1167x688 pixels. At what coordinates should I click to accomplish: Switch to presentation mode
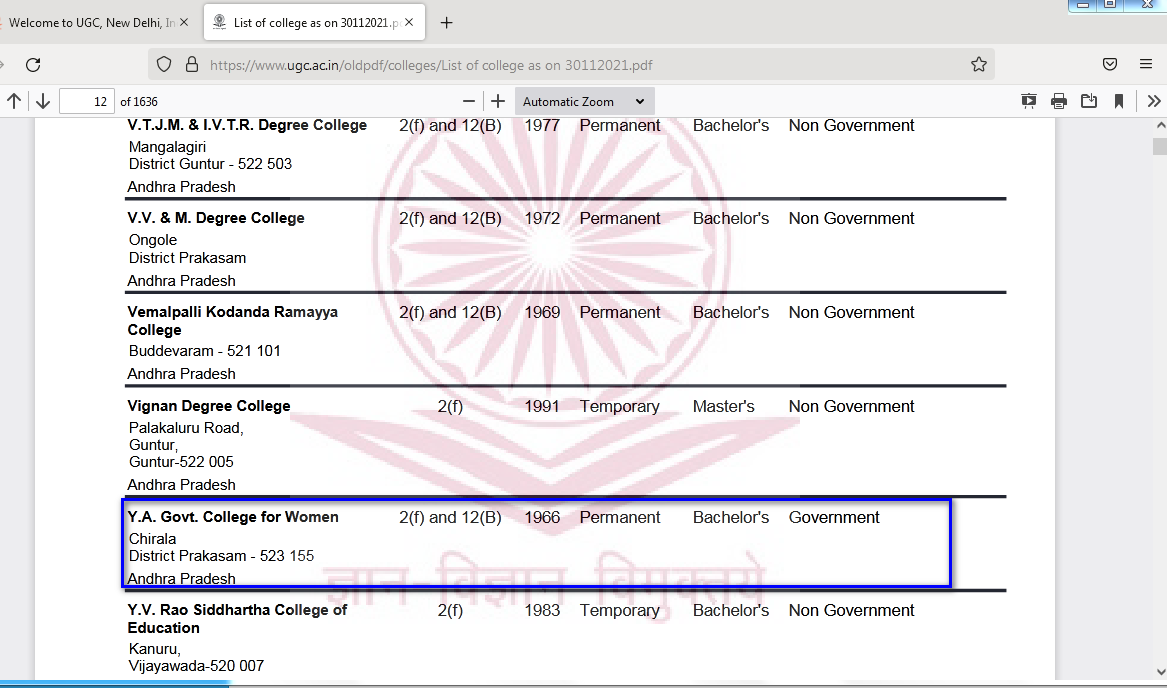pos(1028,101)
